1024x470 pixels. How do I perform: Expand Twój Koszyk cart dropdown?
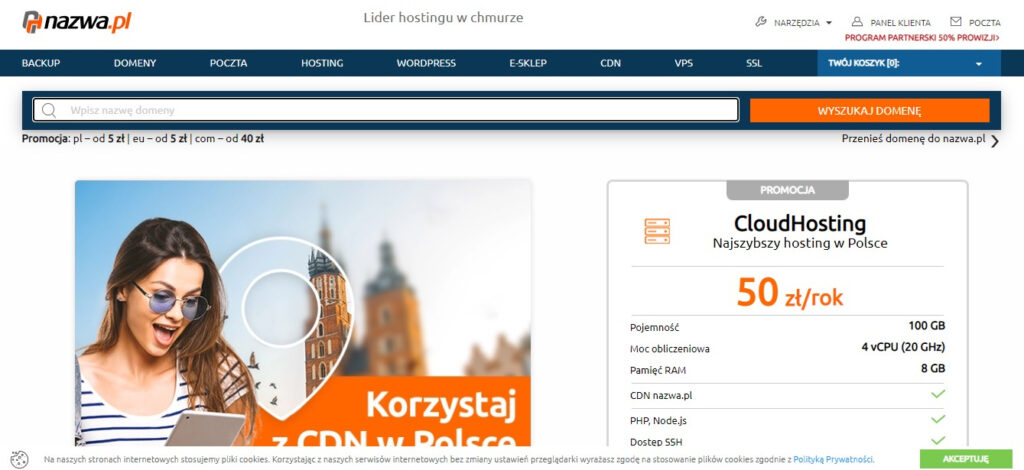979,64
